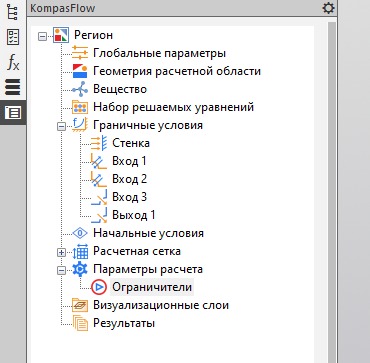Click the Вход 2 inlet icon
This screenshot has height=363, width=370.
click(x=99, y=179)
